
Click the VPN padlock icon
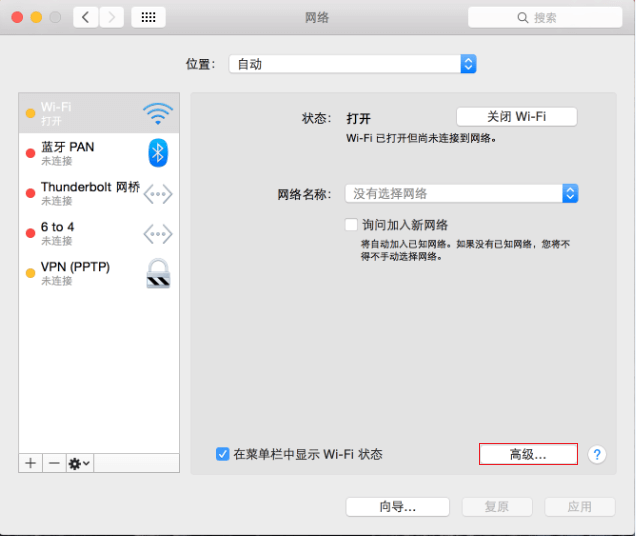pyautogui.click(x=158, y=273)
